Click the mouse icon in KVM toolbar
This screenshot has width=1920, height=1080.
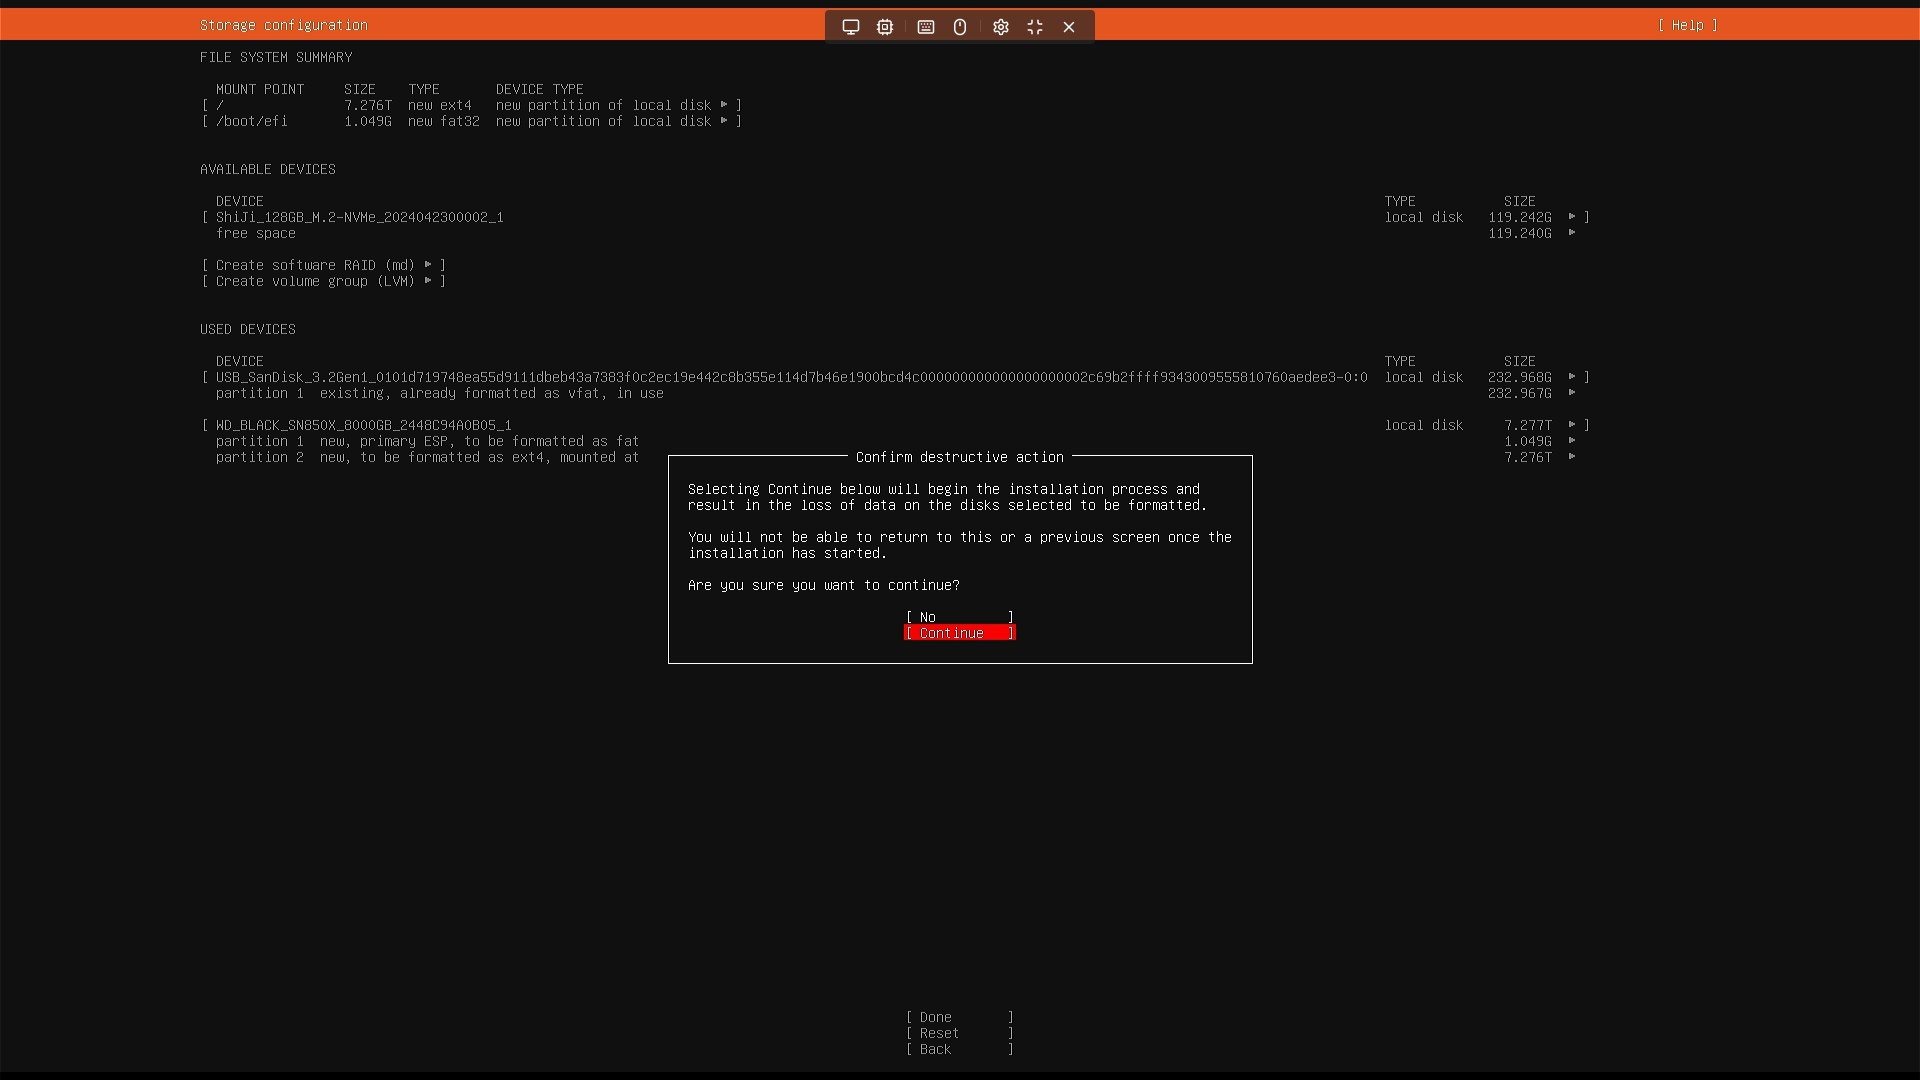pyautogui.click(x=960, y=27)
